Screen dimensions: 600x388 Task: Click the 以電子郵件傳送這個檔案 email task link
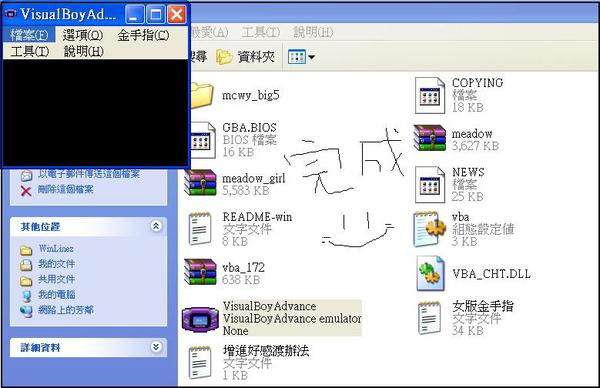pyautogui.click(x=89, y=174)
